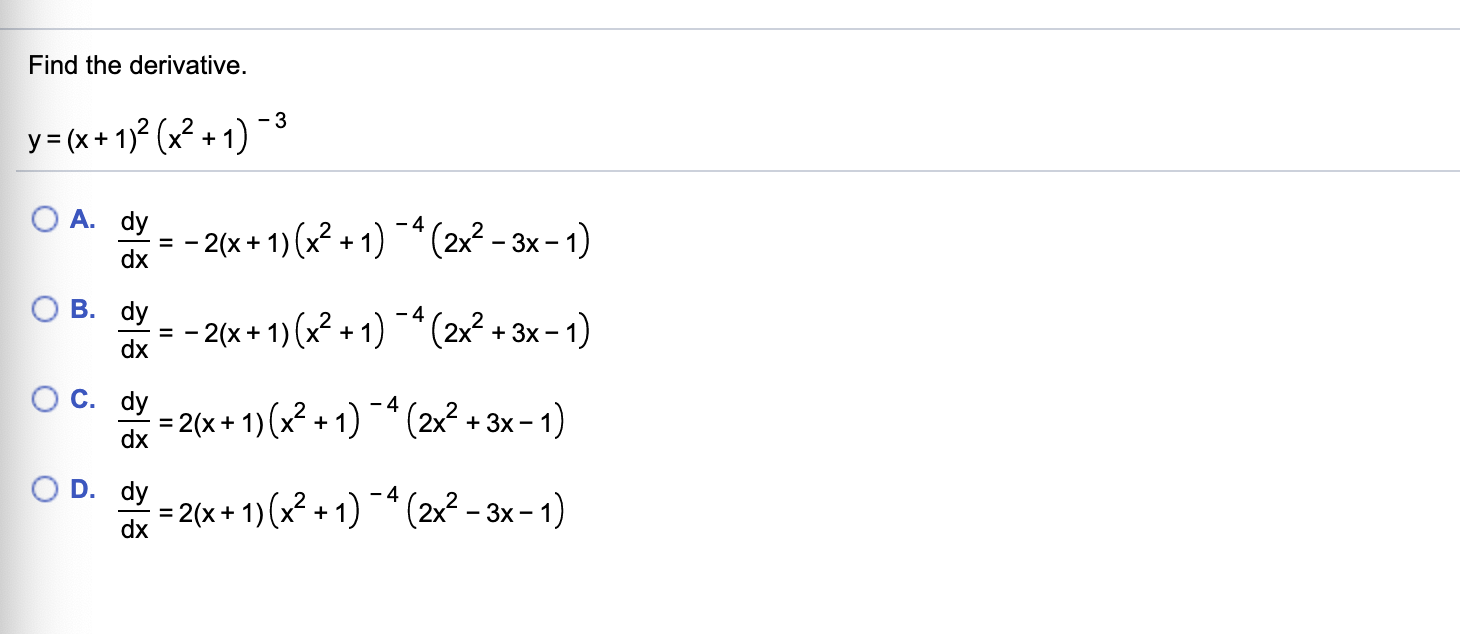This screenshot has height=634, width=1460.
Task: Click the dy/dx fraction in option B
Action: tap(134, 330)
